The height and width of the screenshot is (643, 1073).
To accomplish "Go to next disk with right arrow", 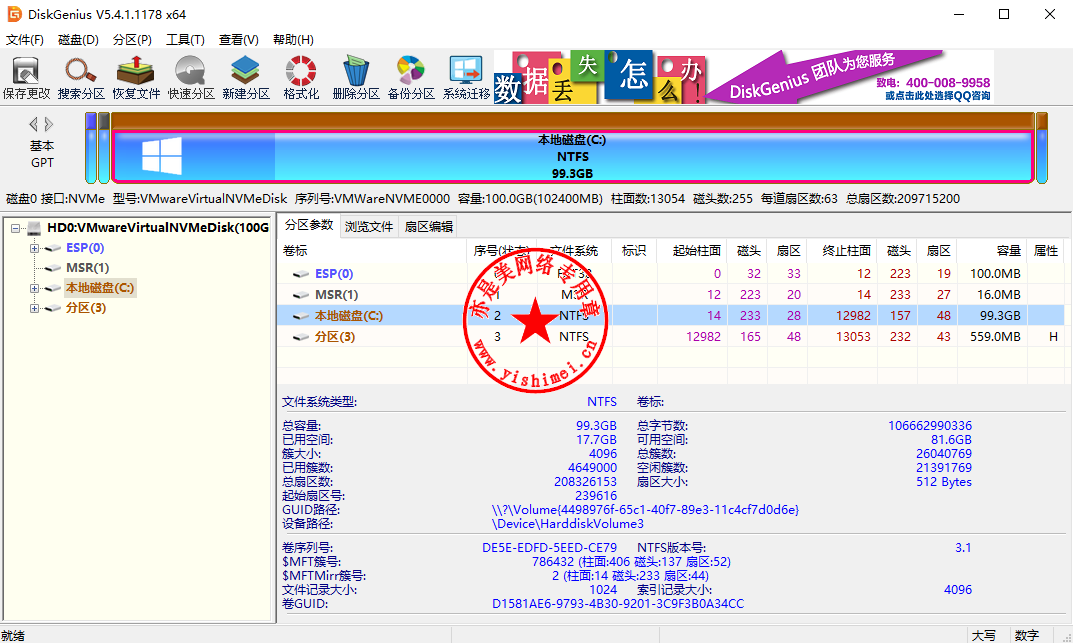I will coord(49,124).
